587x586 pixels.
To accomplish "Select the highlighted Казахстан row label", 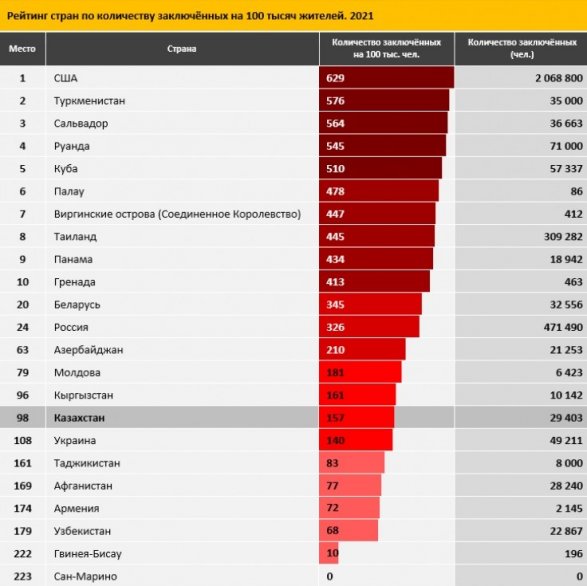I will 79,418.
